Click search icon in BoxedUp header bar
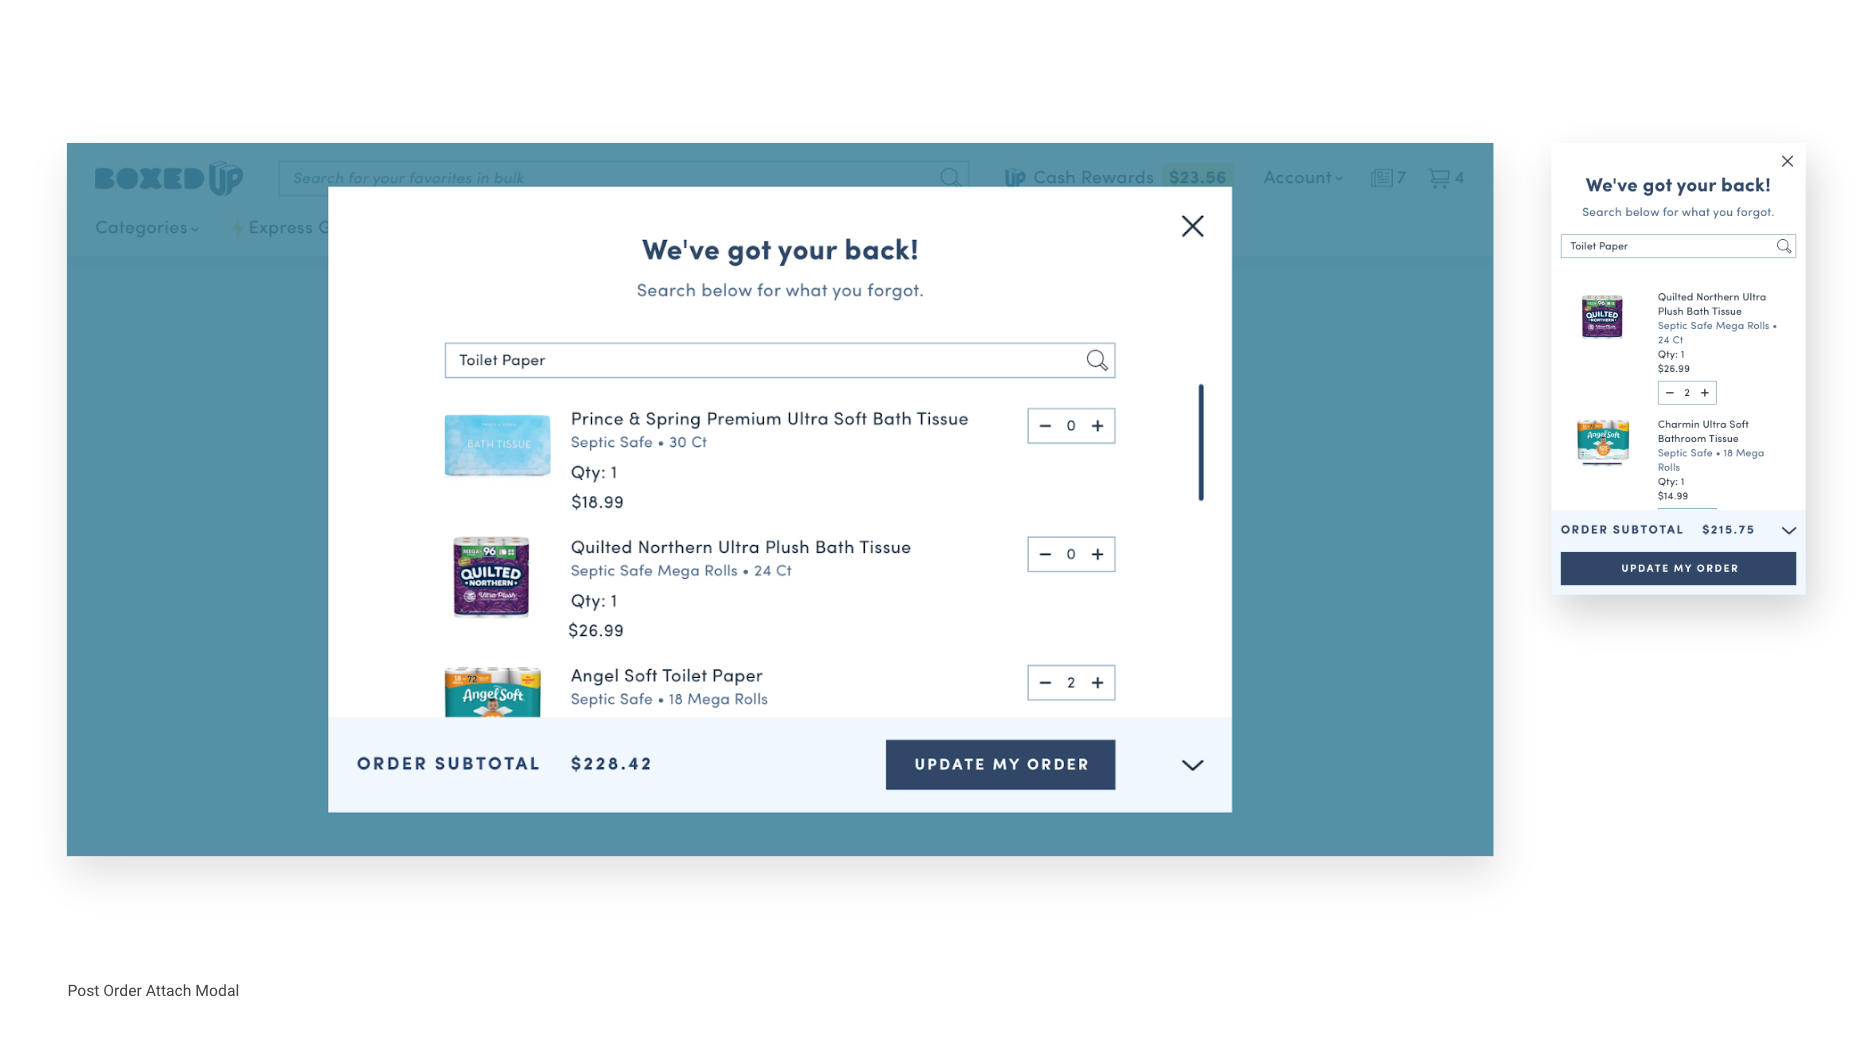1873x1048 pixels. tap(950, 178)
